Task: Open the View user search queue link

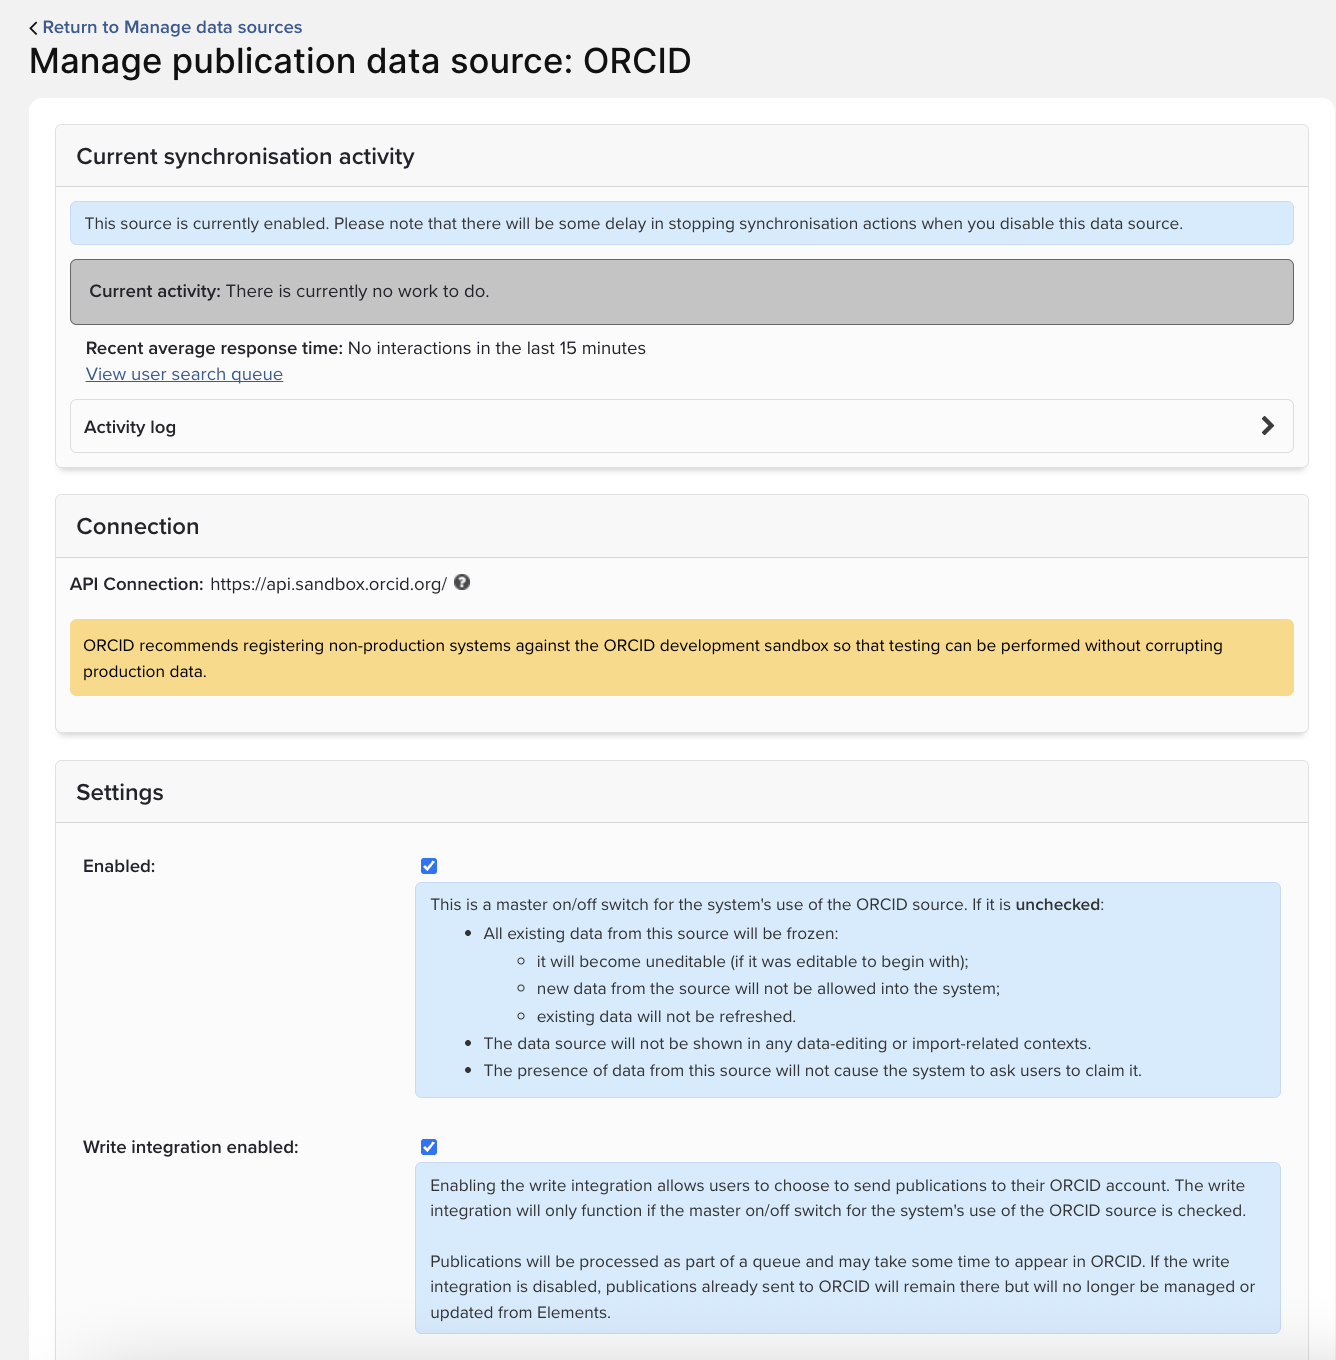Action: point(184,374)
